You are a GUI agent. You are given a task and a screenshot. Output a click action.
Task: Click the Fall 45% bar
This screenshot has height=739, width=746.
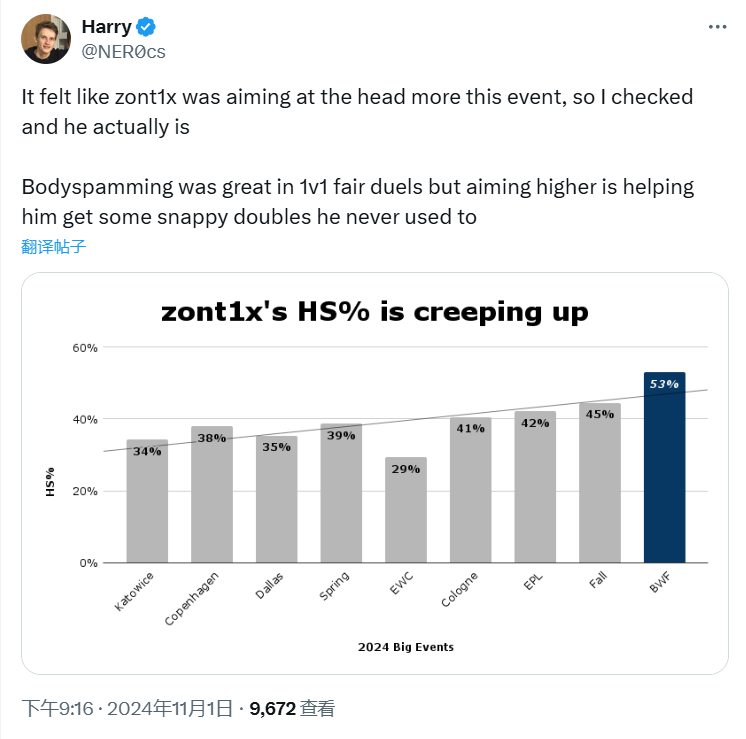pyautogui.click(x=599, y=483)
